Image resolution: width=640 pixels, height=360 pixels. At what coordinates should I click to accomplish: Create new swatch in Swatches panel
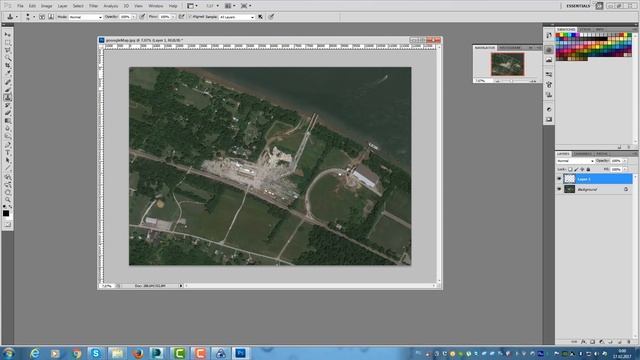[x=620, y=147]
